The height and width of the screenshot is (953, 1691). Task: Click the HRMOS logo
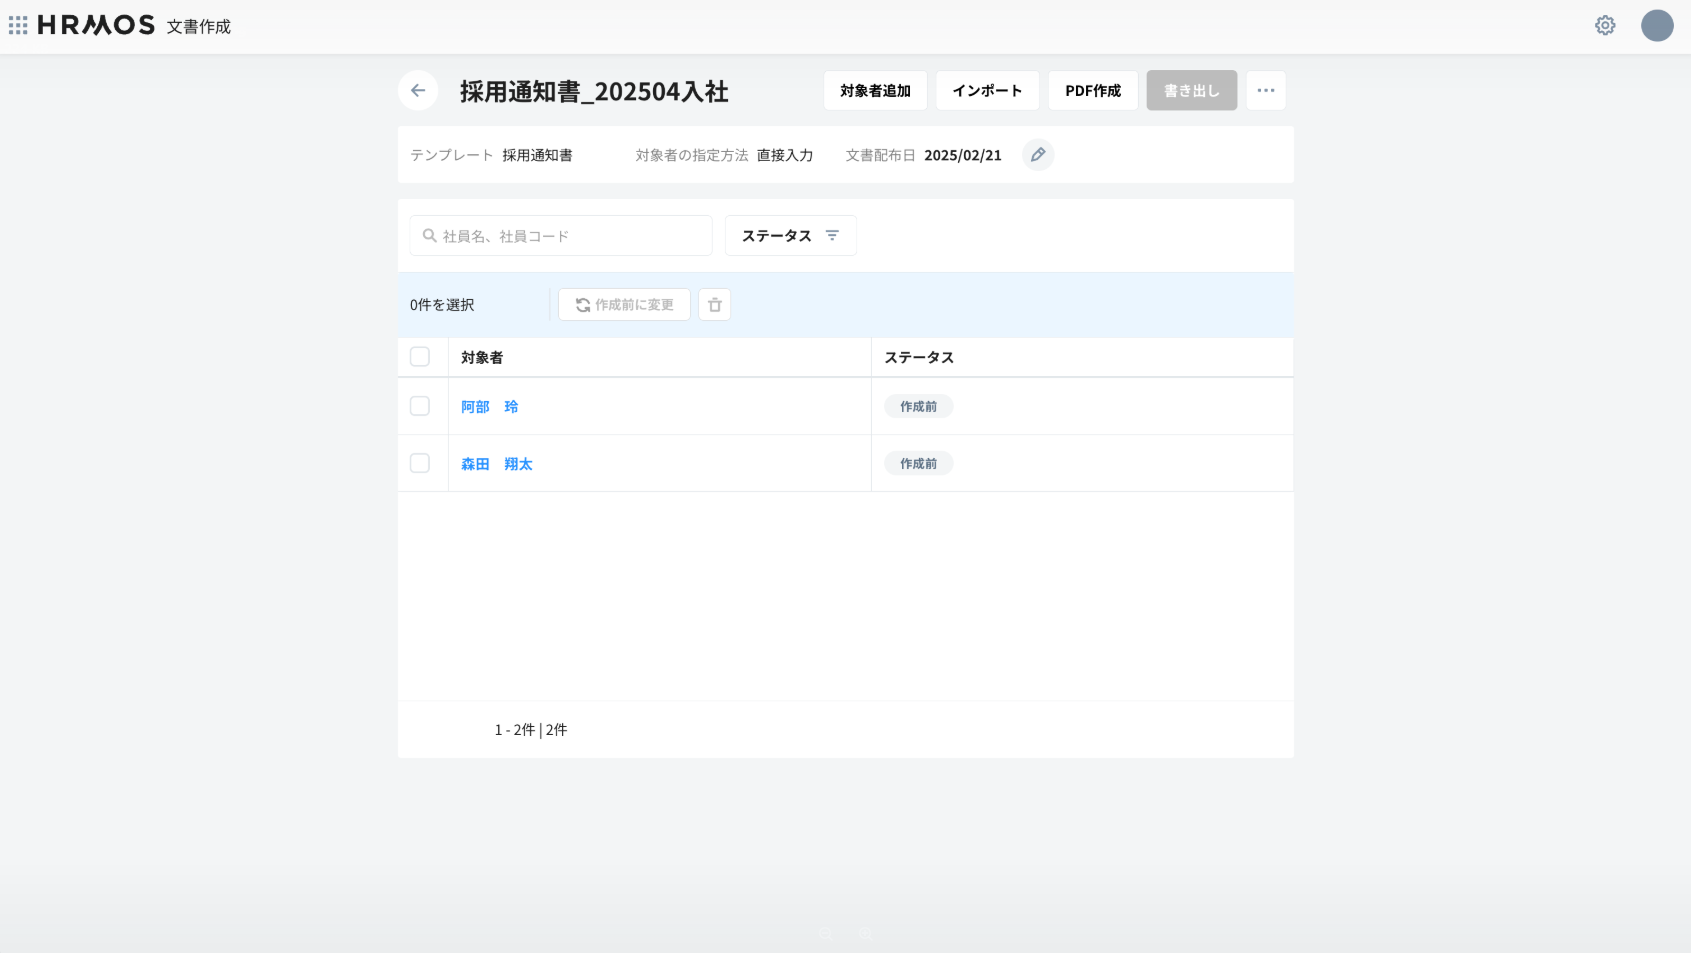click(x=96, y=25)
